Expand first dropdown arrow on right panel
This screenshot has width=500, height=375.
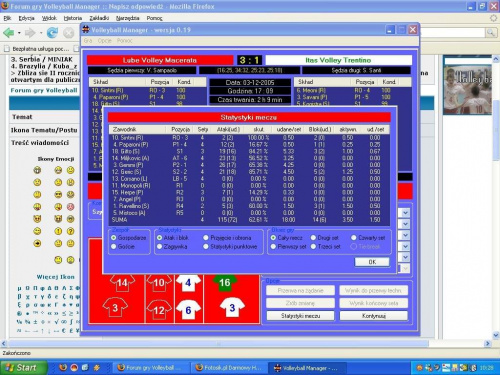pos(405,213)
